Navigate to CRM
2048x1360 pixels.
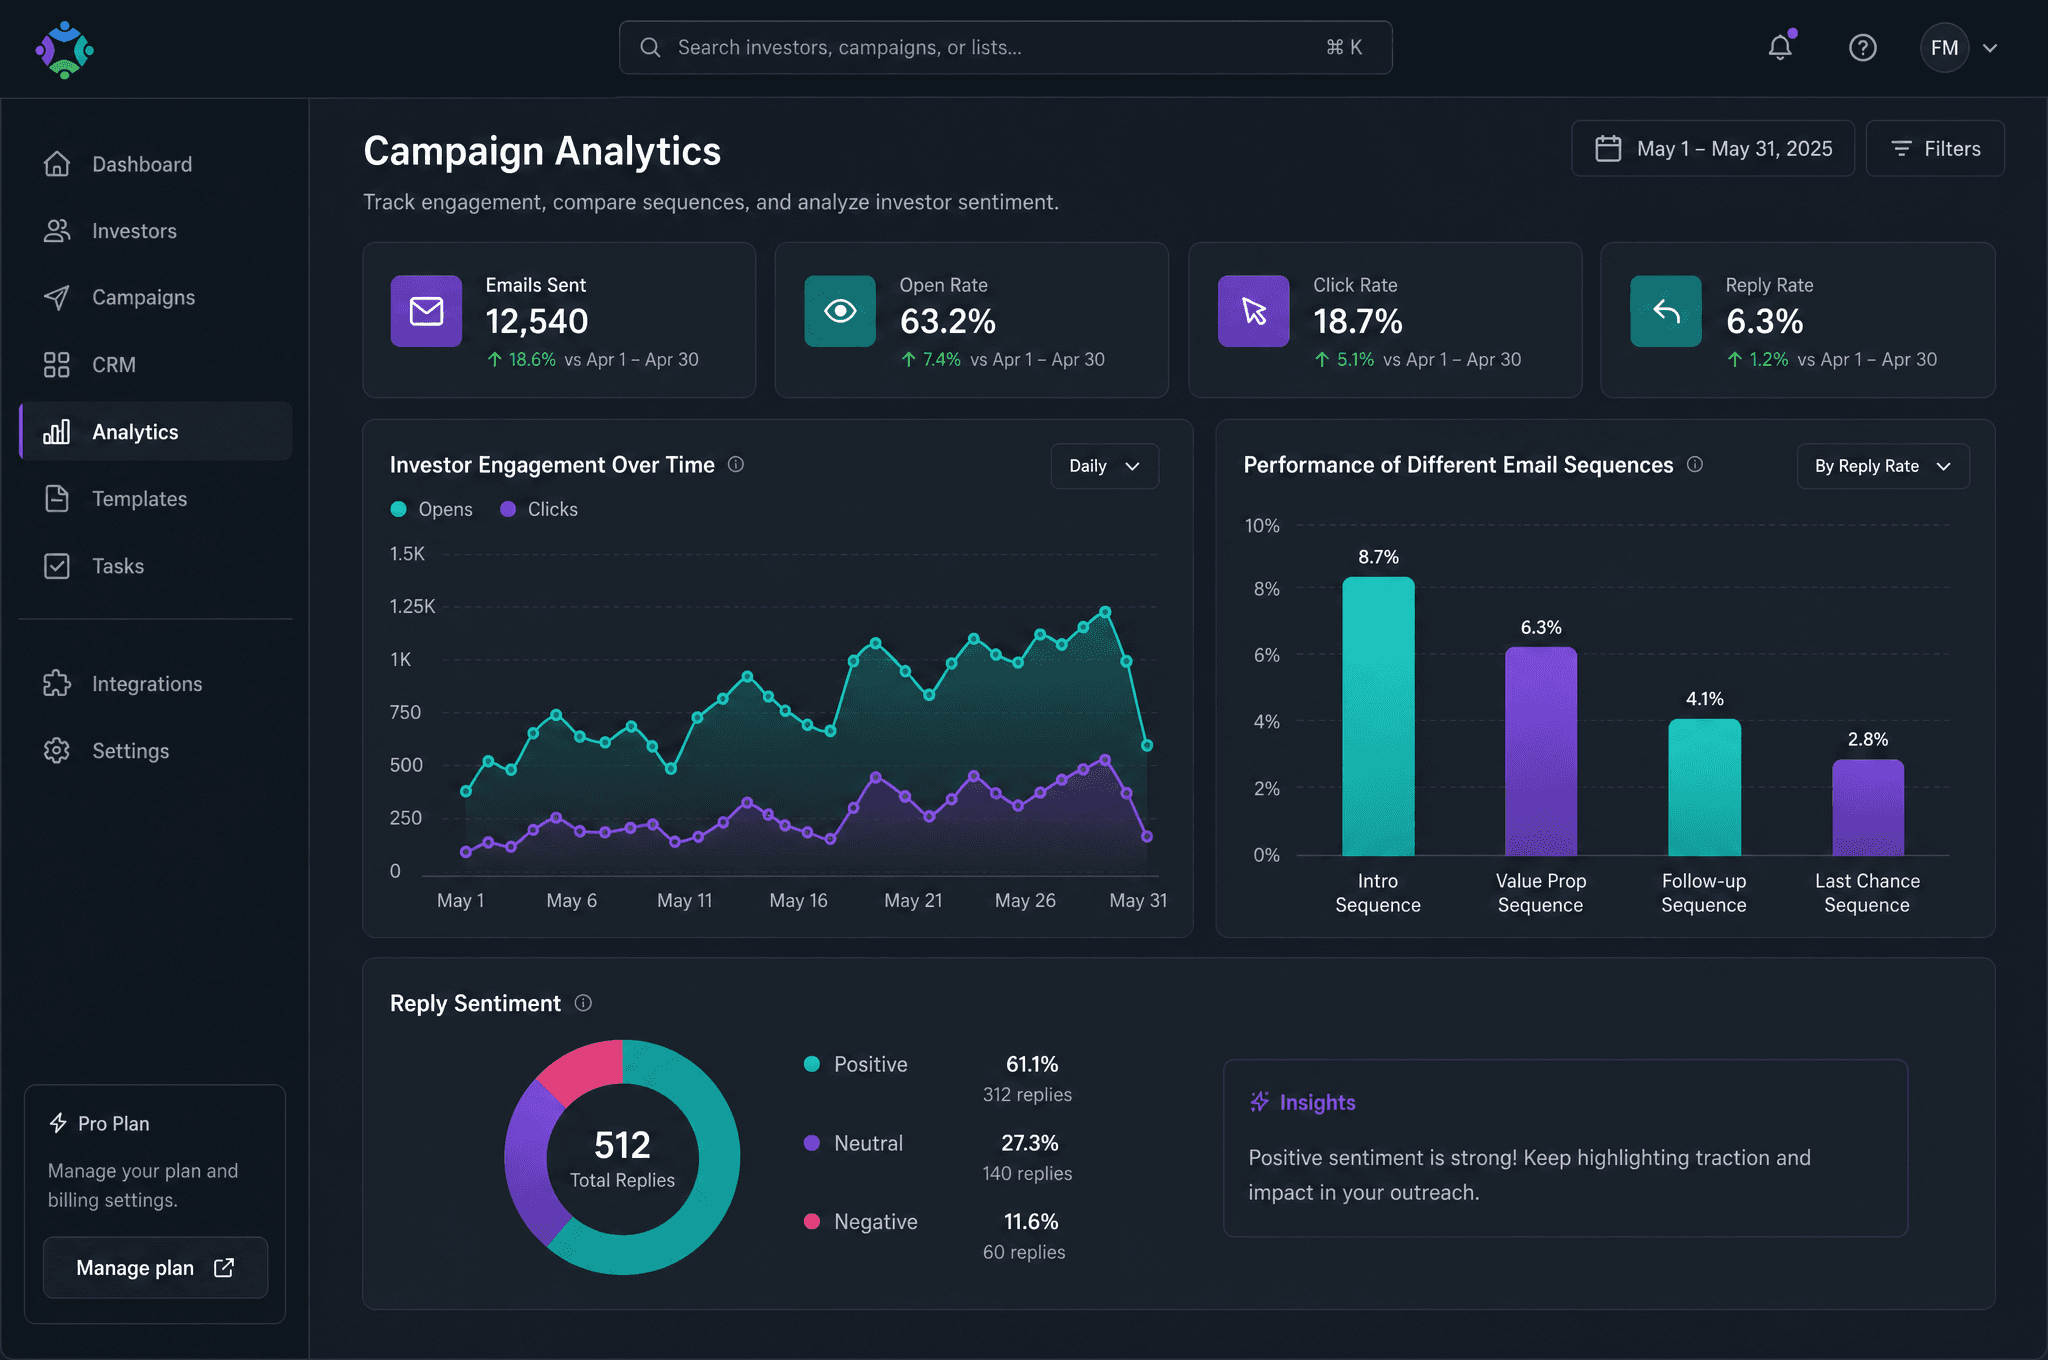(156, 365)
